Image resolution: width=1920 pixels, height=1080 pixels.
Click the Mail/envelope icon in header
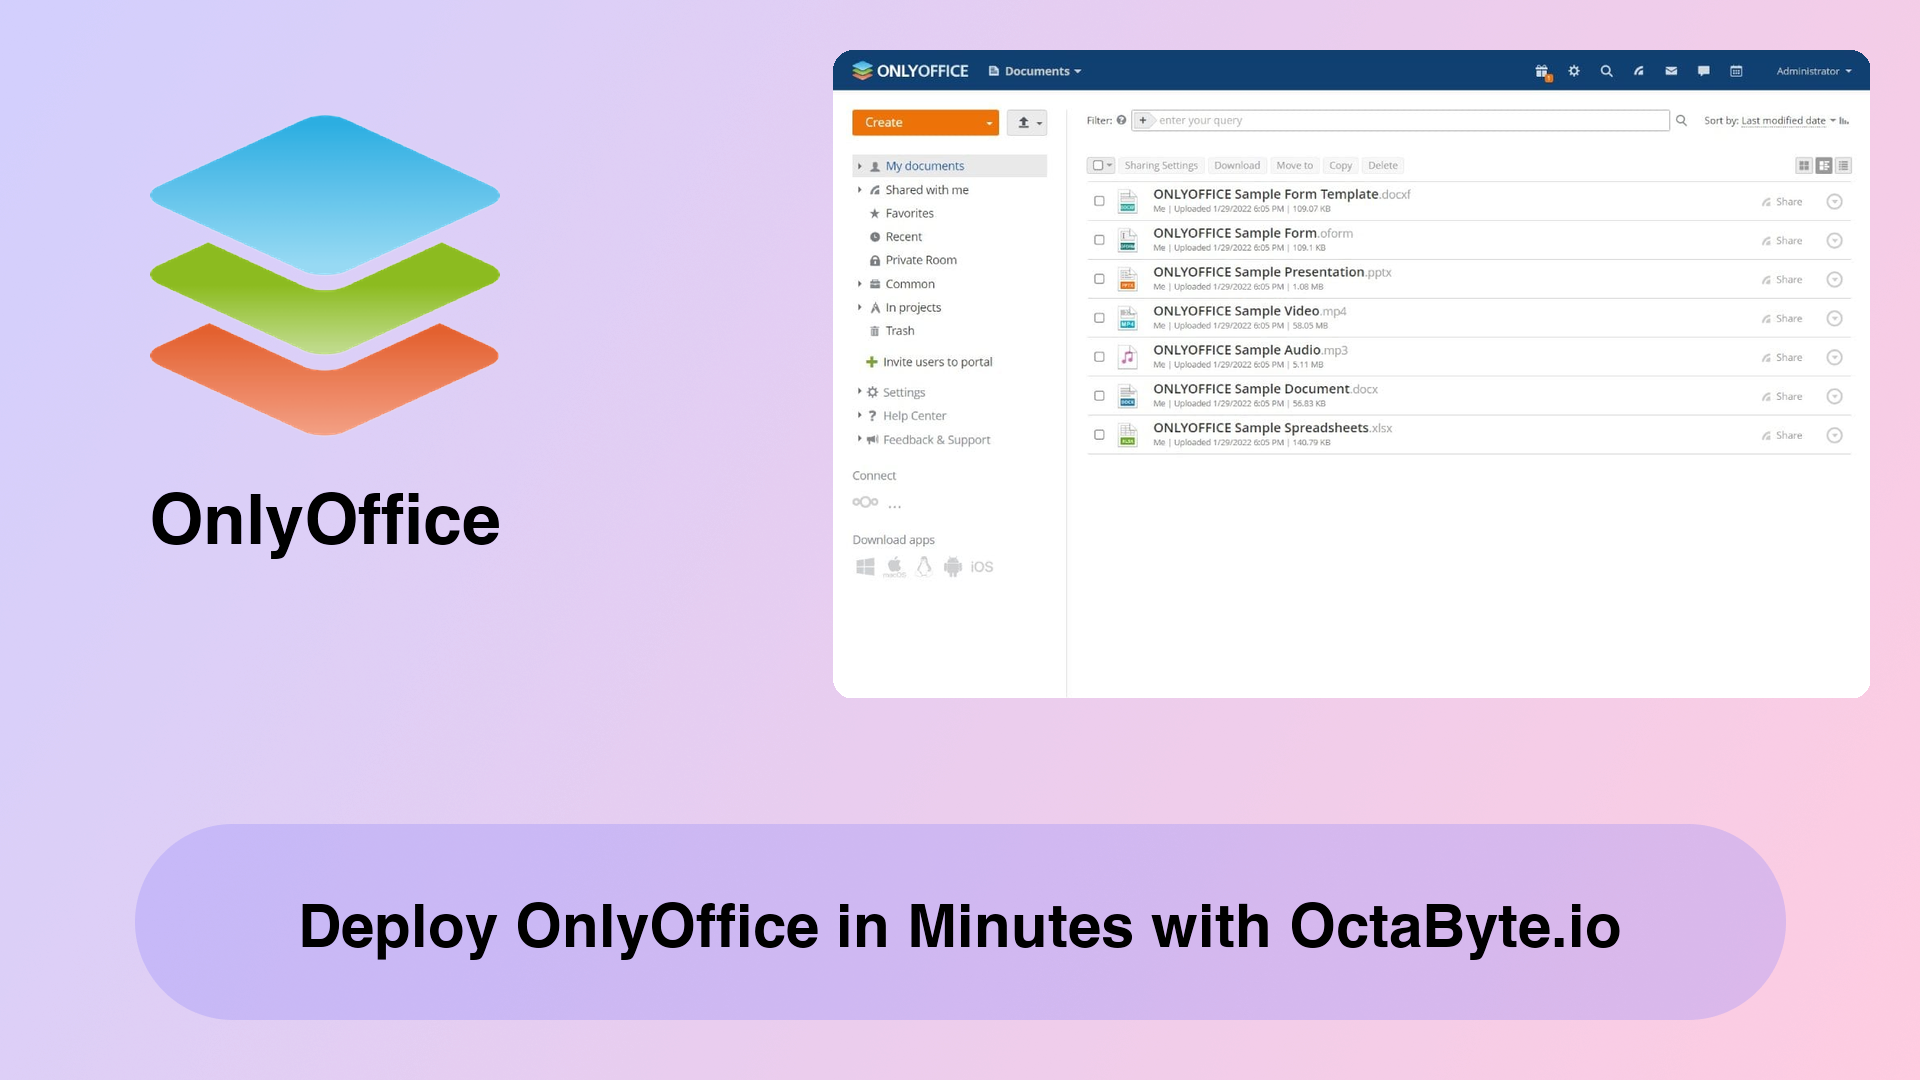(x=1672, y=71)
